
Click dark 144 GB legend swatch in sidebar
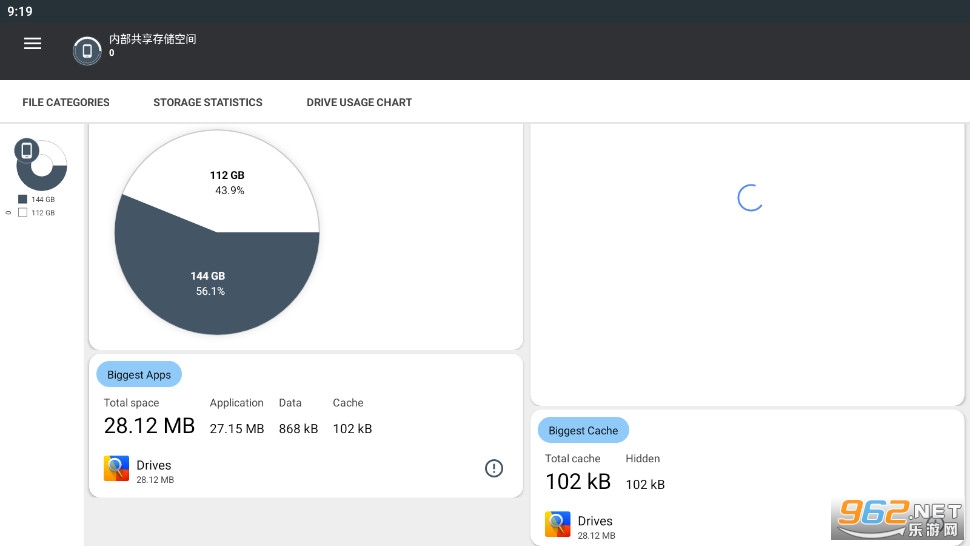[23, 199]
